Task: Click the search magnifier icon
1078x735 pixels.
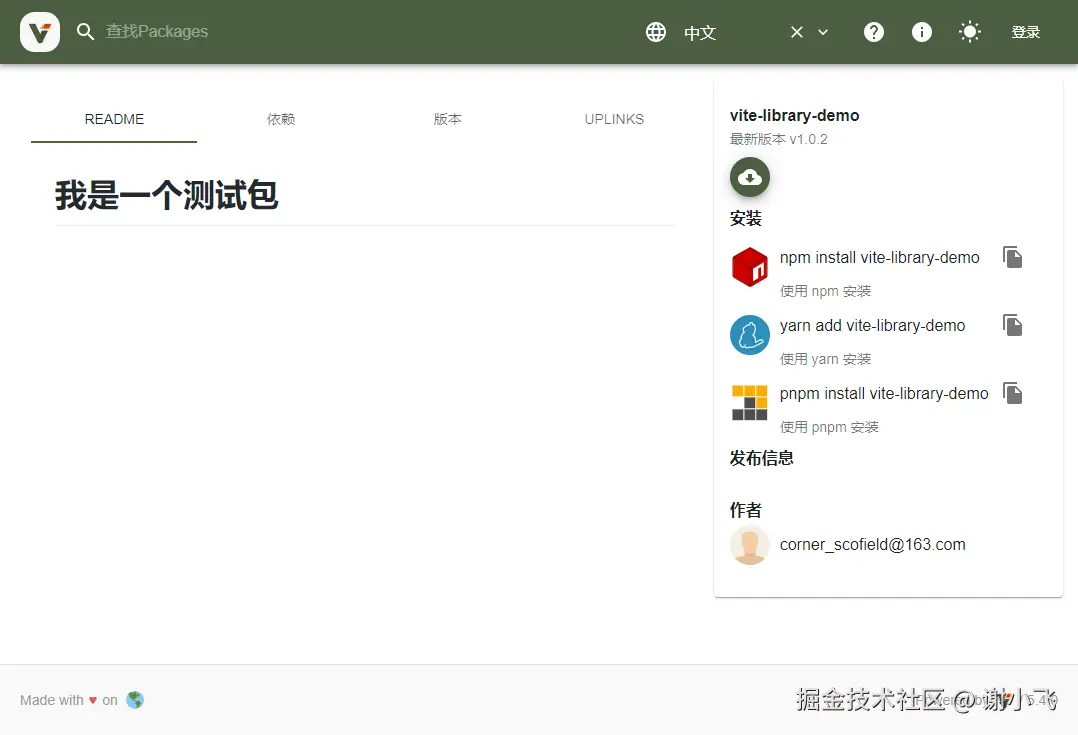Action: pyautogui.click(x=85, y=31)
